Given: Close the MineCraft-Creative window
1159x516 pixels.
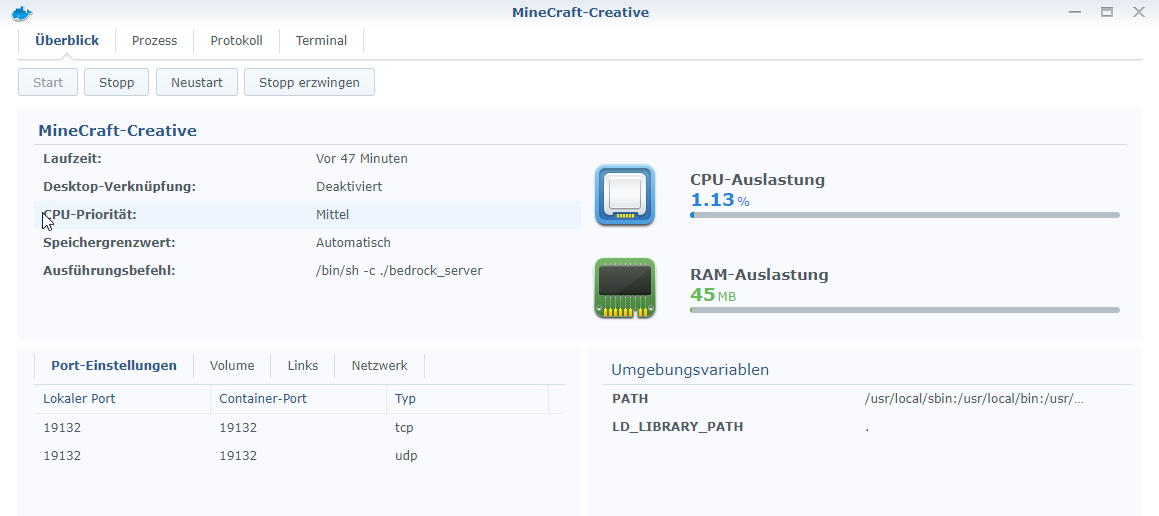Looking at the screenshot, I should 1138,12.
